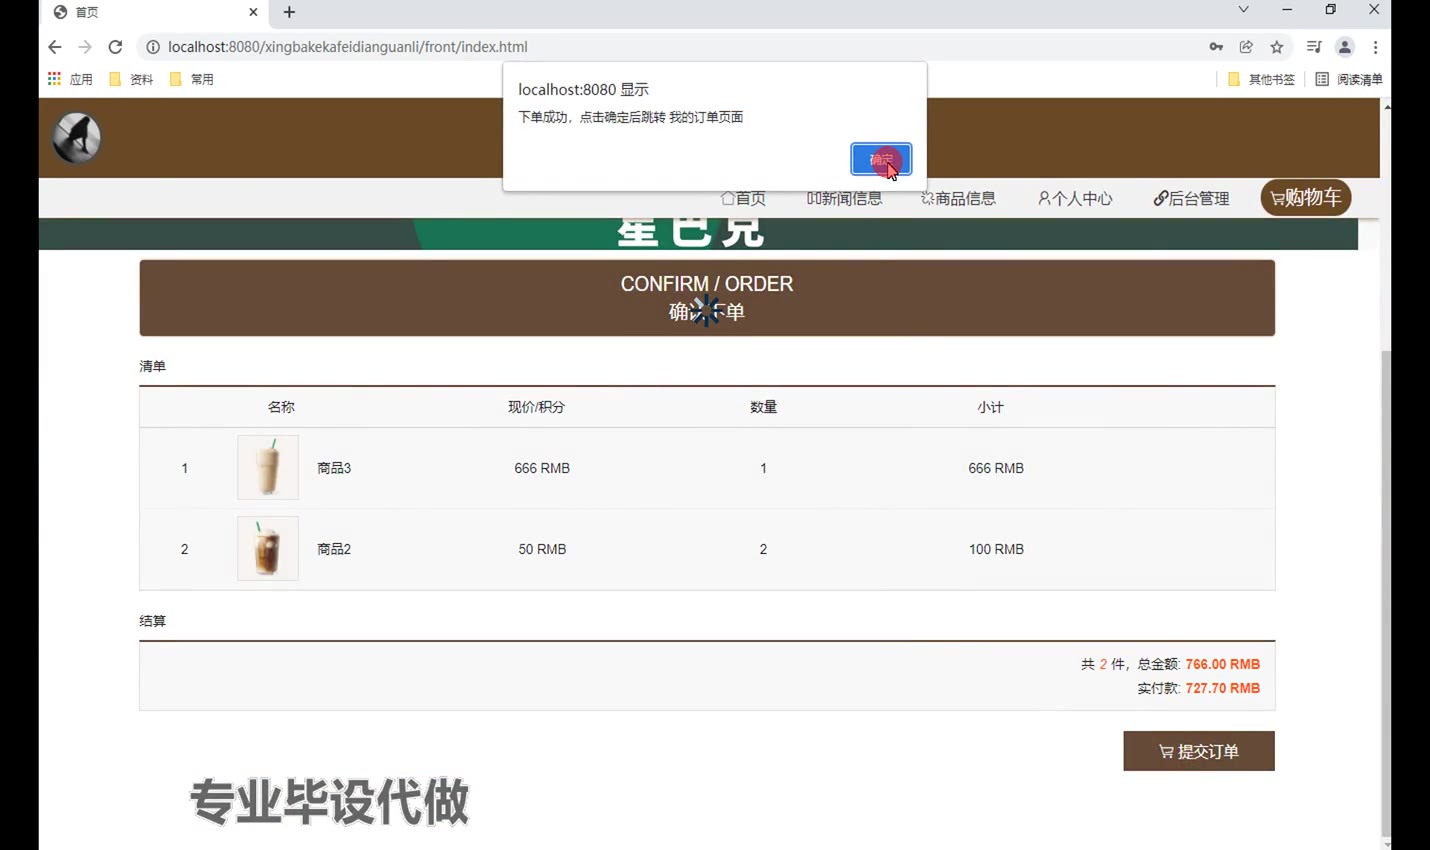Viewport: 1430px width, 850px height.
Task: Click the total amount 766.00 RMB
Action: (x=1222, y=664)
